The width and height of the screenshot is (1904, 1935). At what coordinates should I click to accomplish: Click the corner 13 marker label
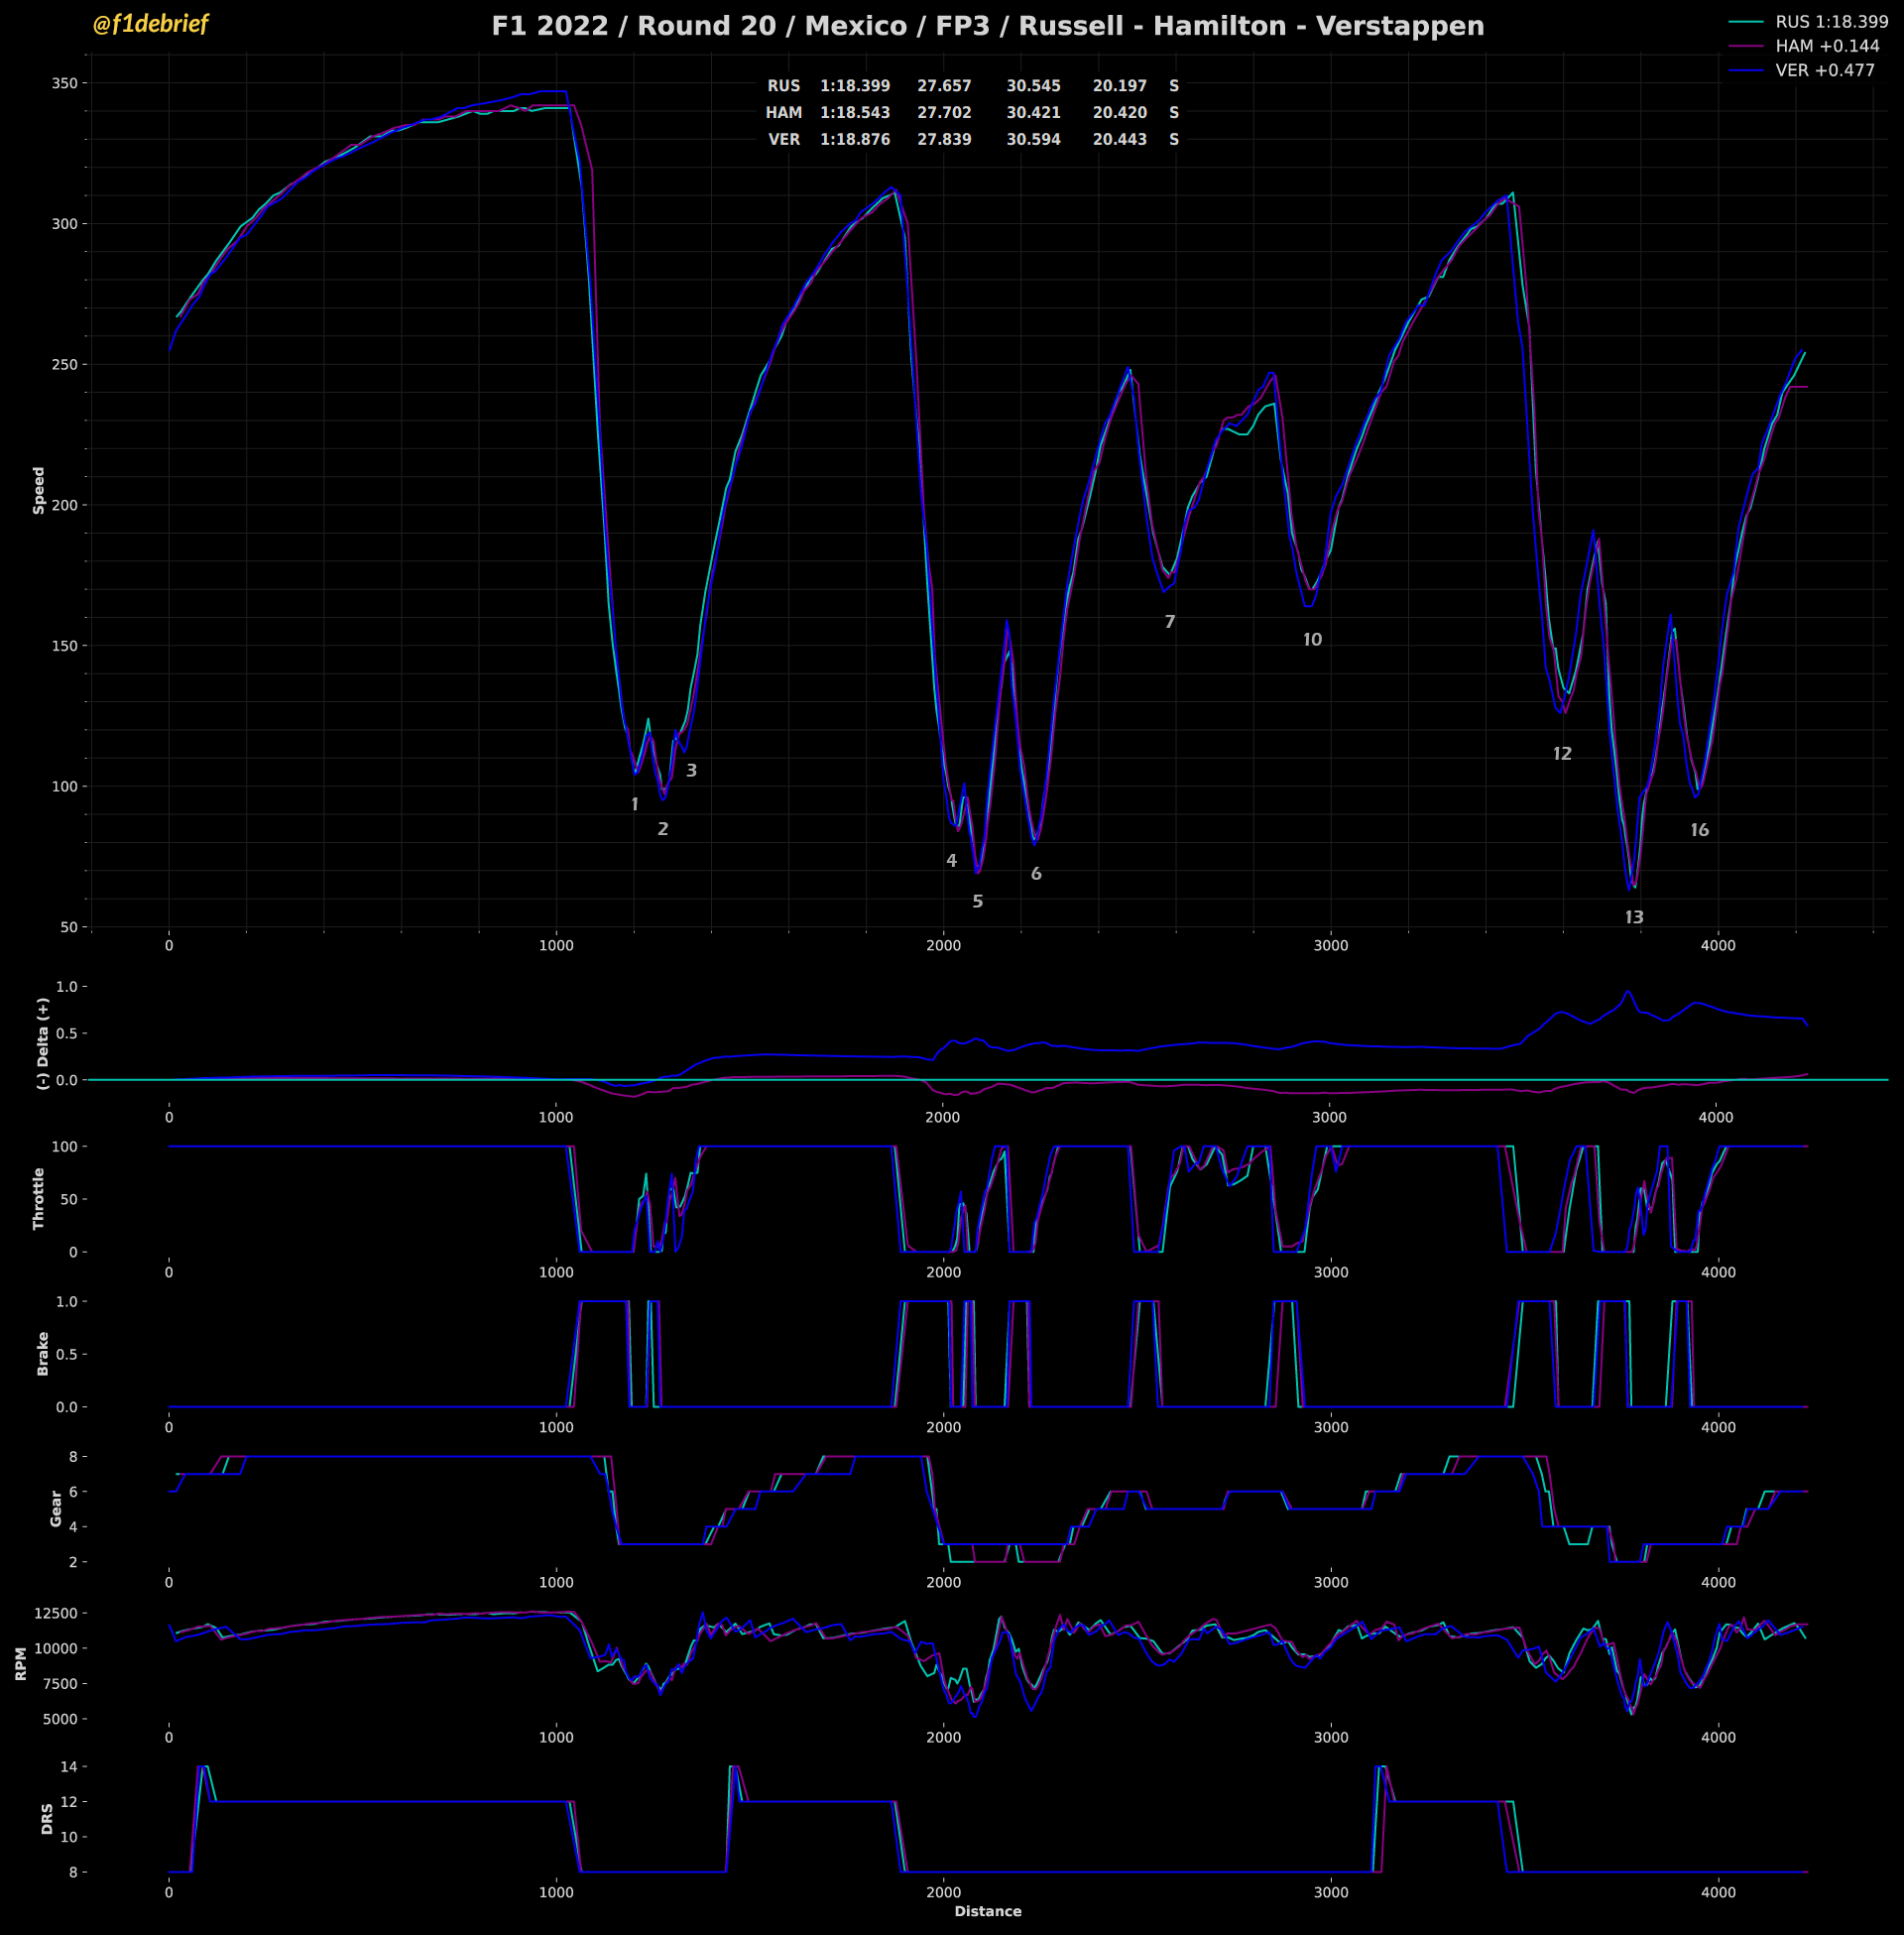(x=1633, y=917)
